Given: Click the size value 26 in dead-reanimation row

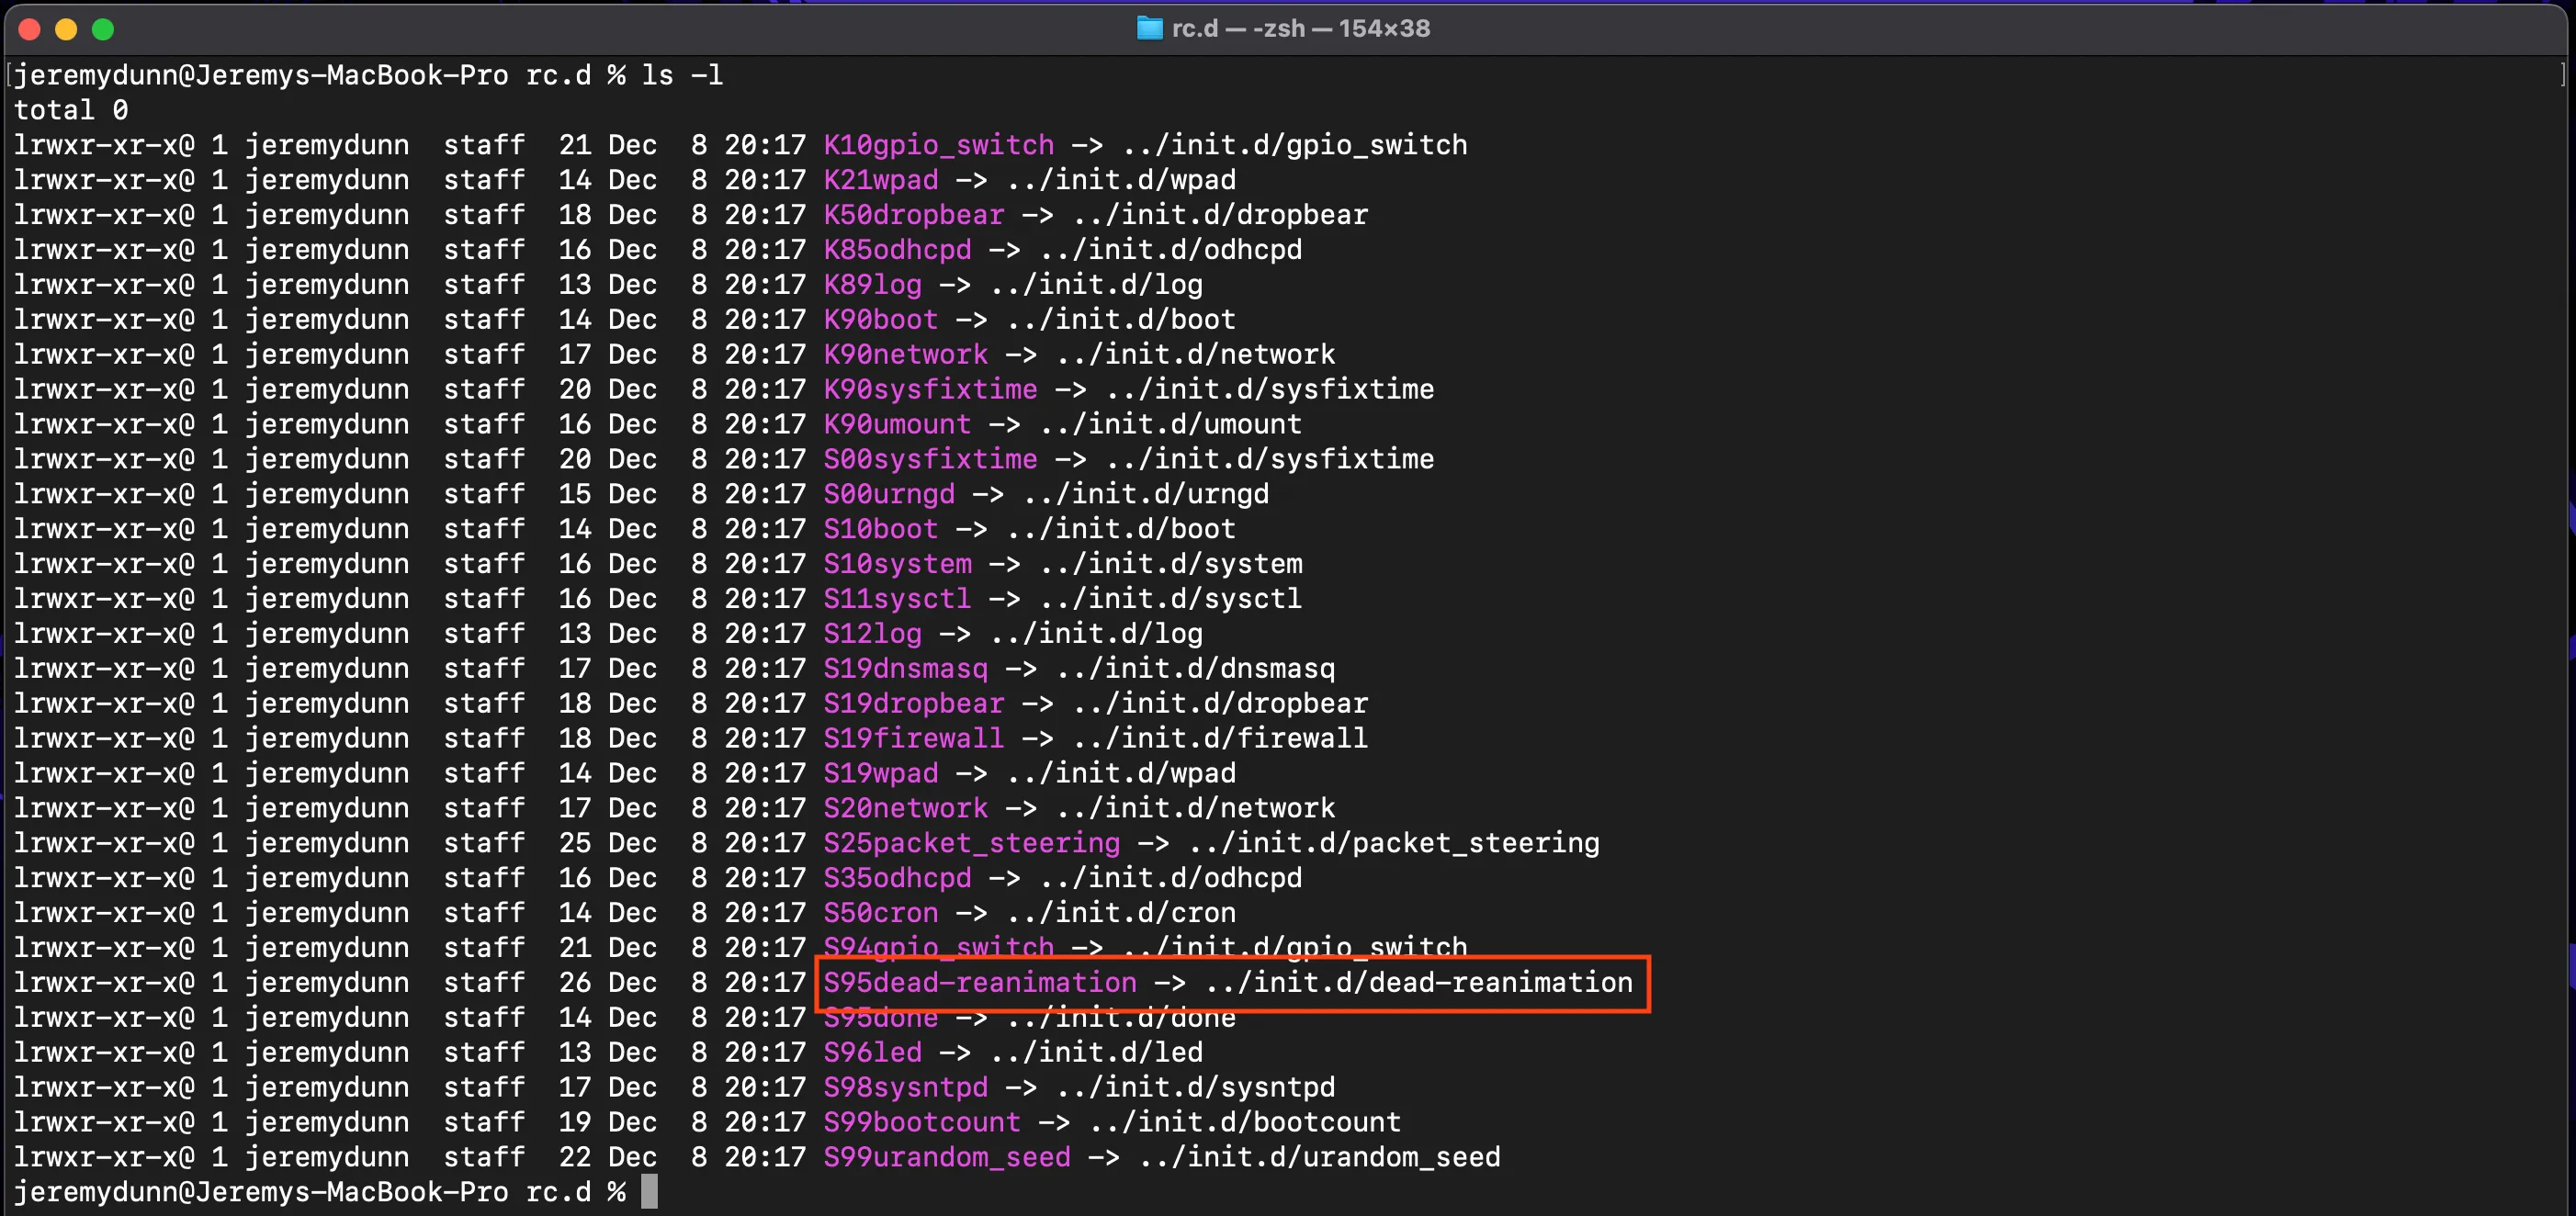Looking at the screenshot, I should click(575, 983).
